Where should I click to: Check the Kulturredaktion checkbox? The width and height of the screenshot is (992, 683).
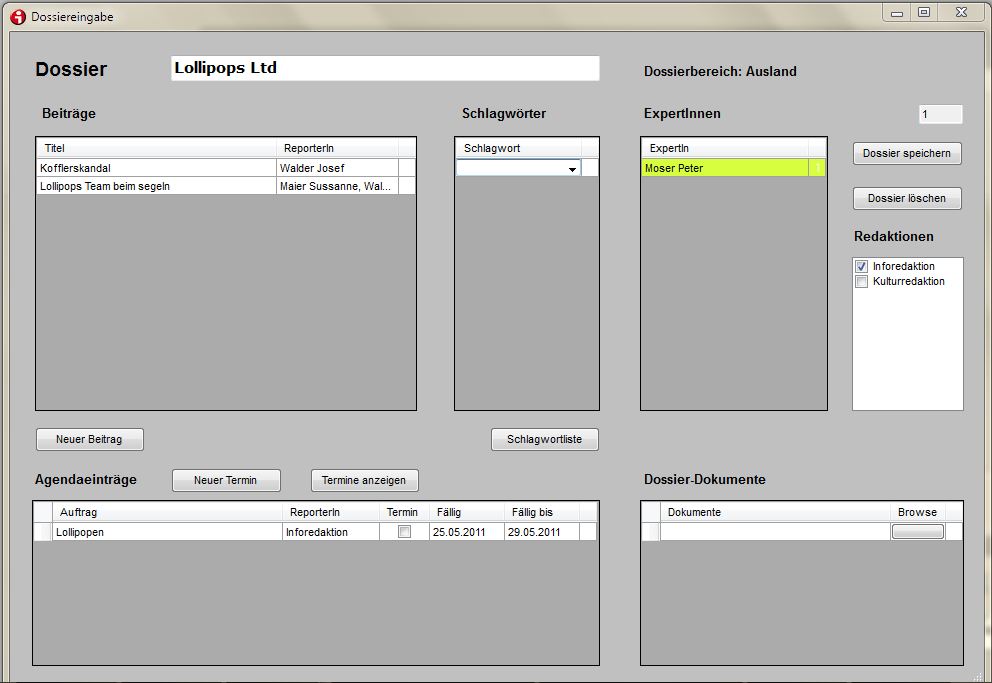coord(861,282)
